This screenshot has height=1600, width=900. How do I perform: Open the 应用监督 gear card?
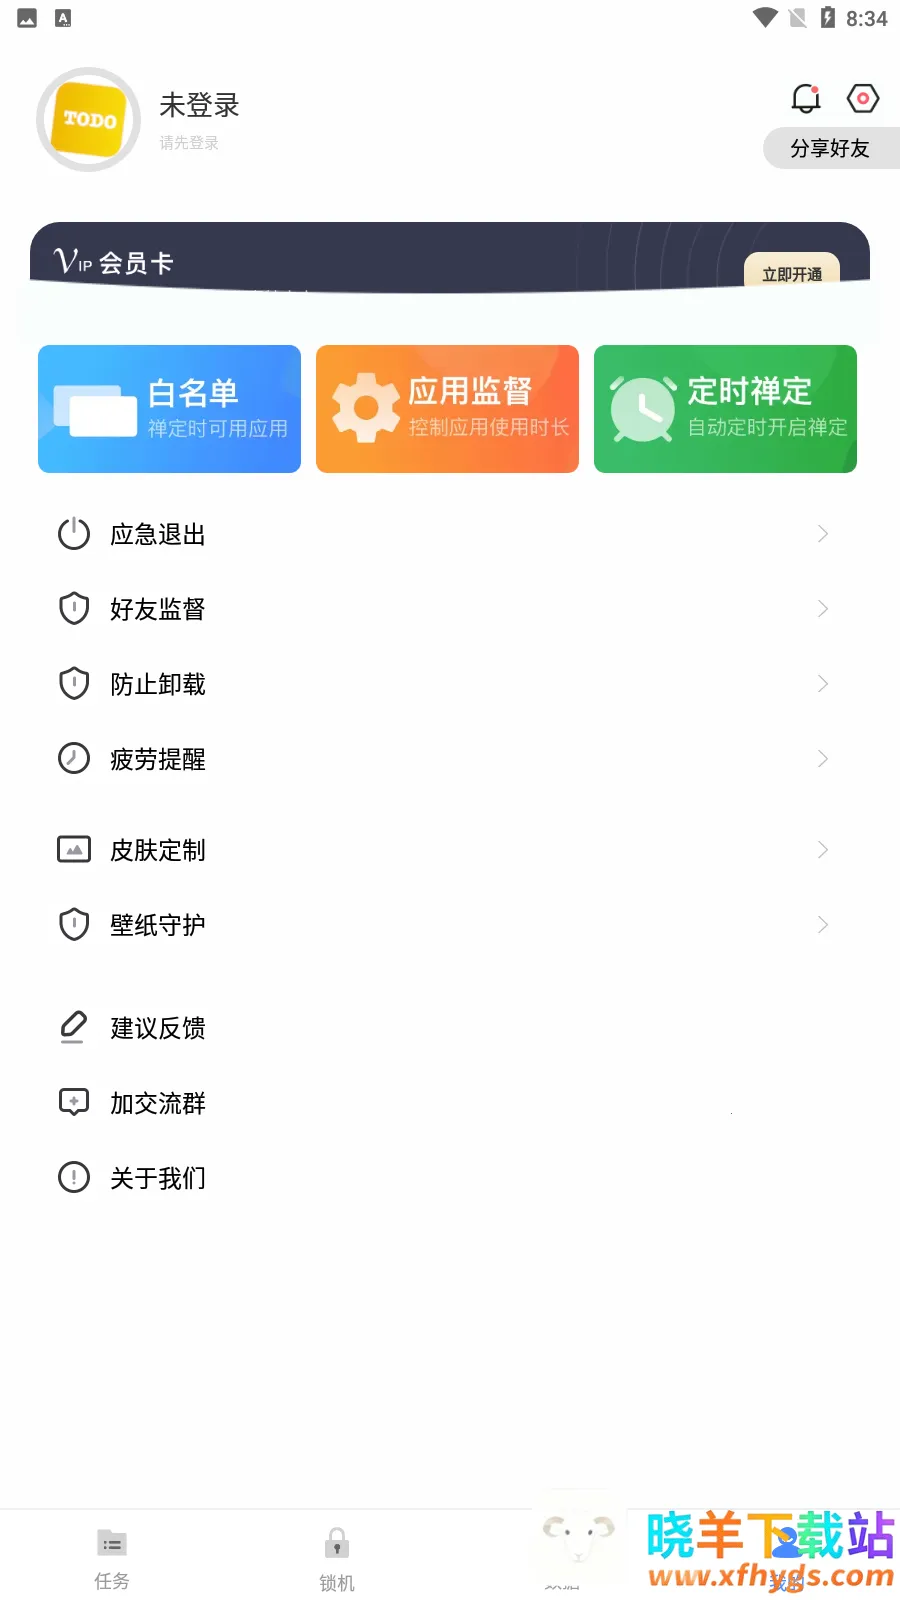[447, 409]
